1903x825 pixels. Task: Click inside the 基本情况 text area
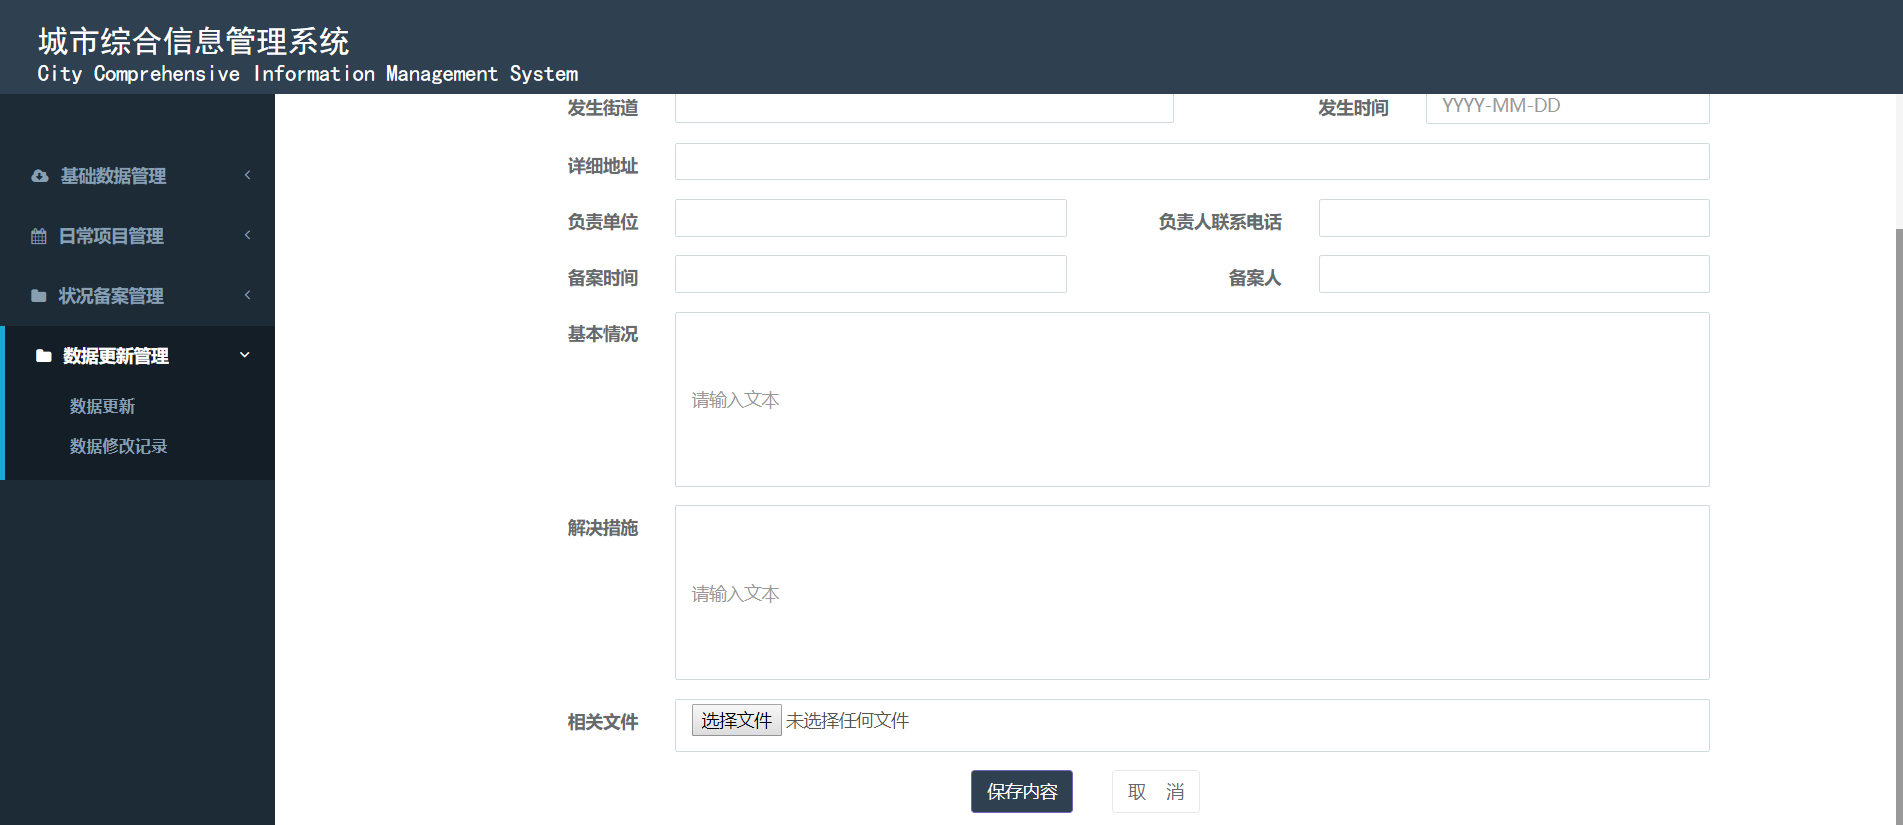[1191, 400]
